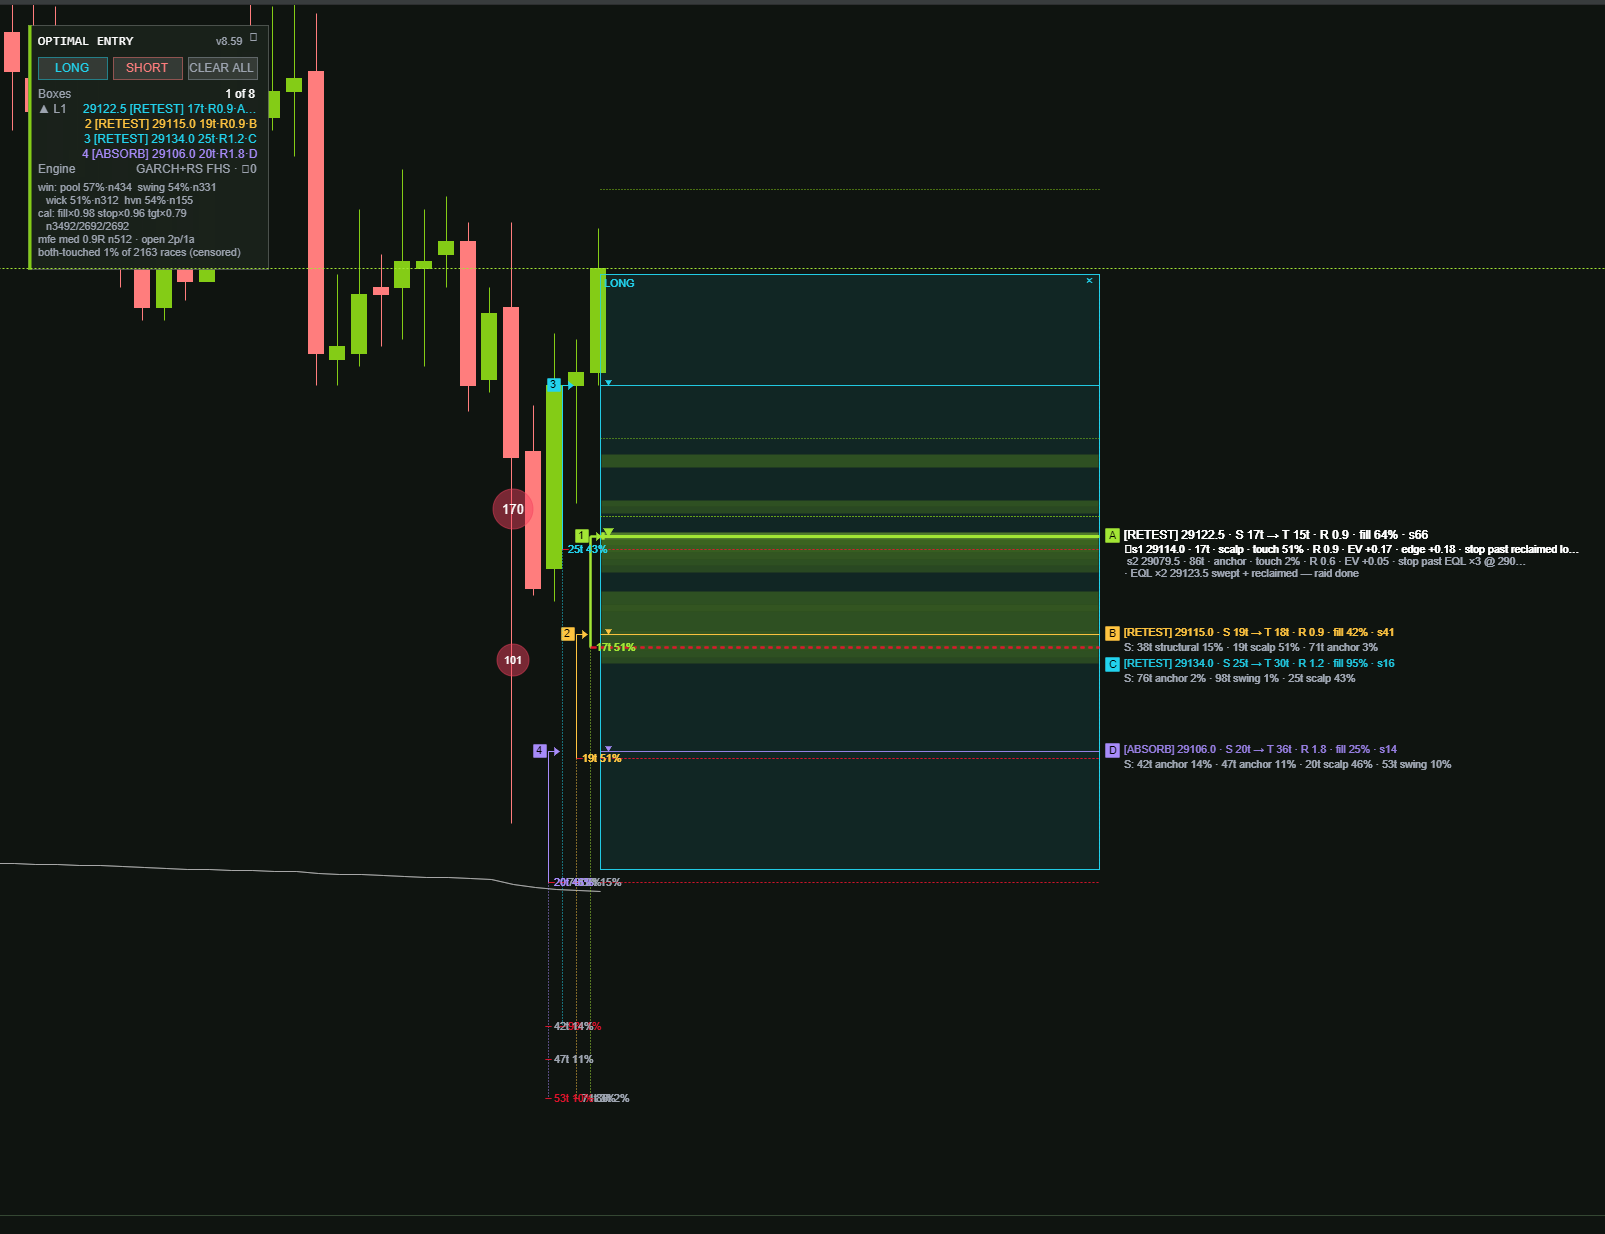Toggle the Engine checkbox next to FHS
The height and width of the screenshot is (1234, 1605).
[245, 169]
